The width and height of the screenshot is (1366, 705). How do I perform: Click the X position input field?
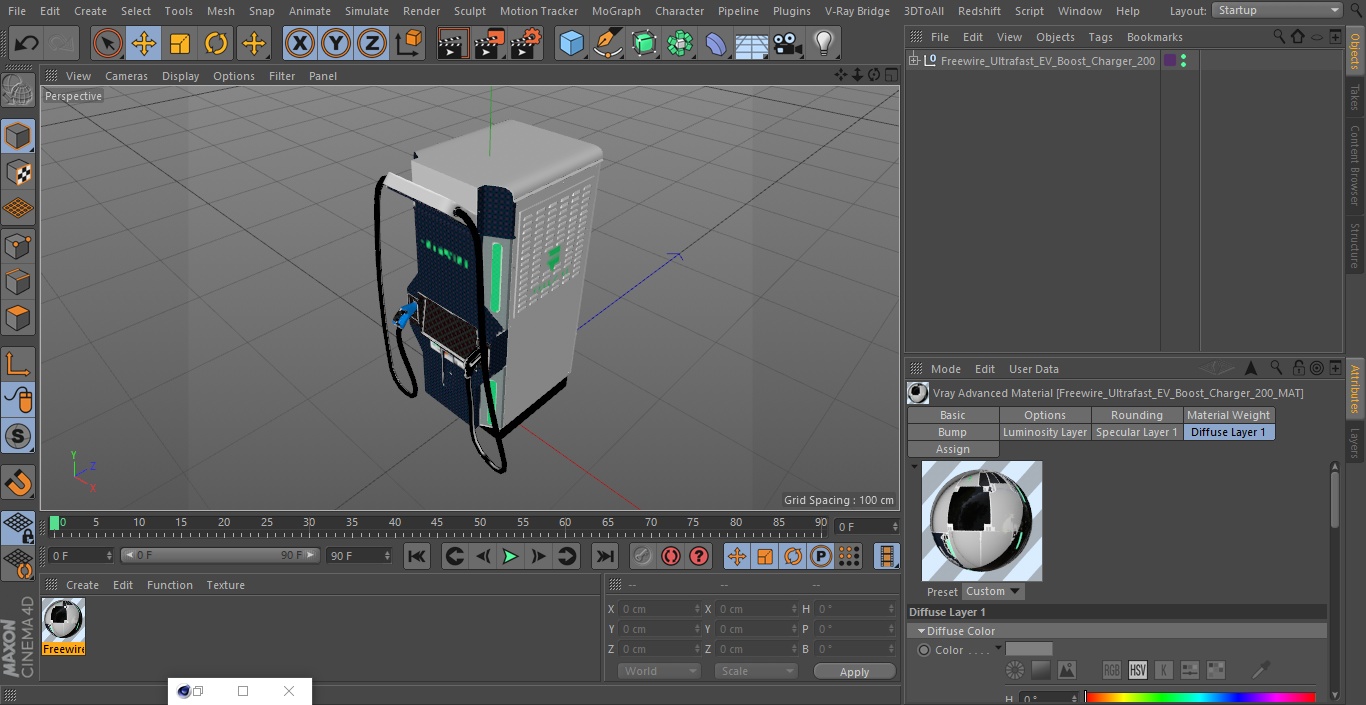pyautogui.click(x=660, y=609)
